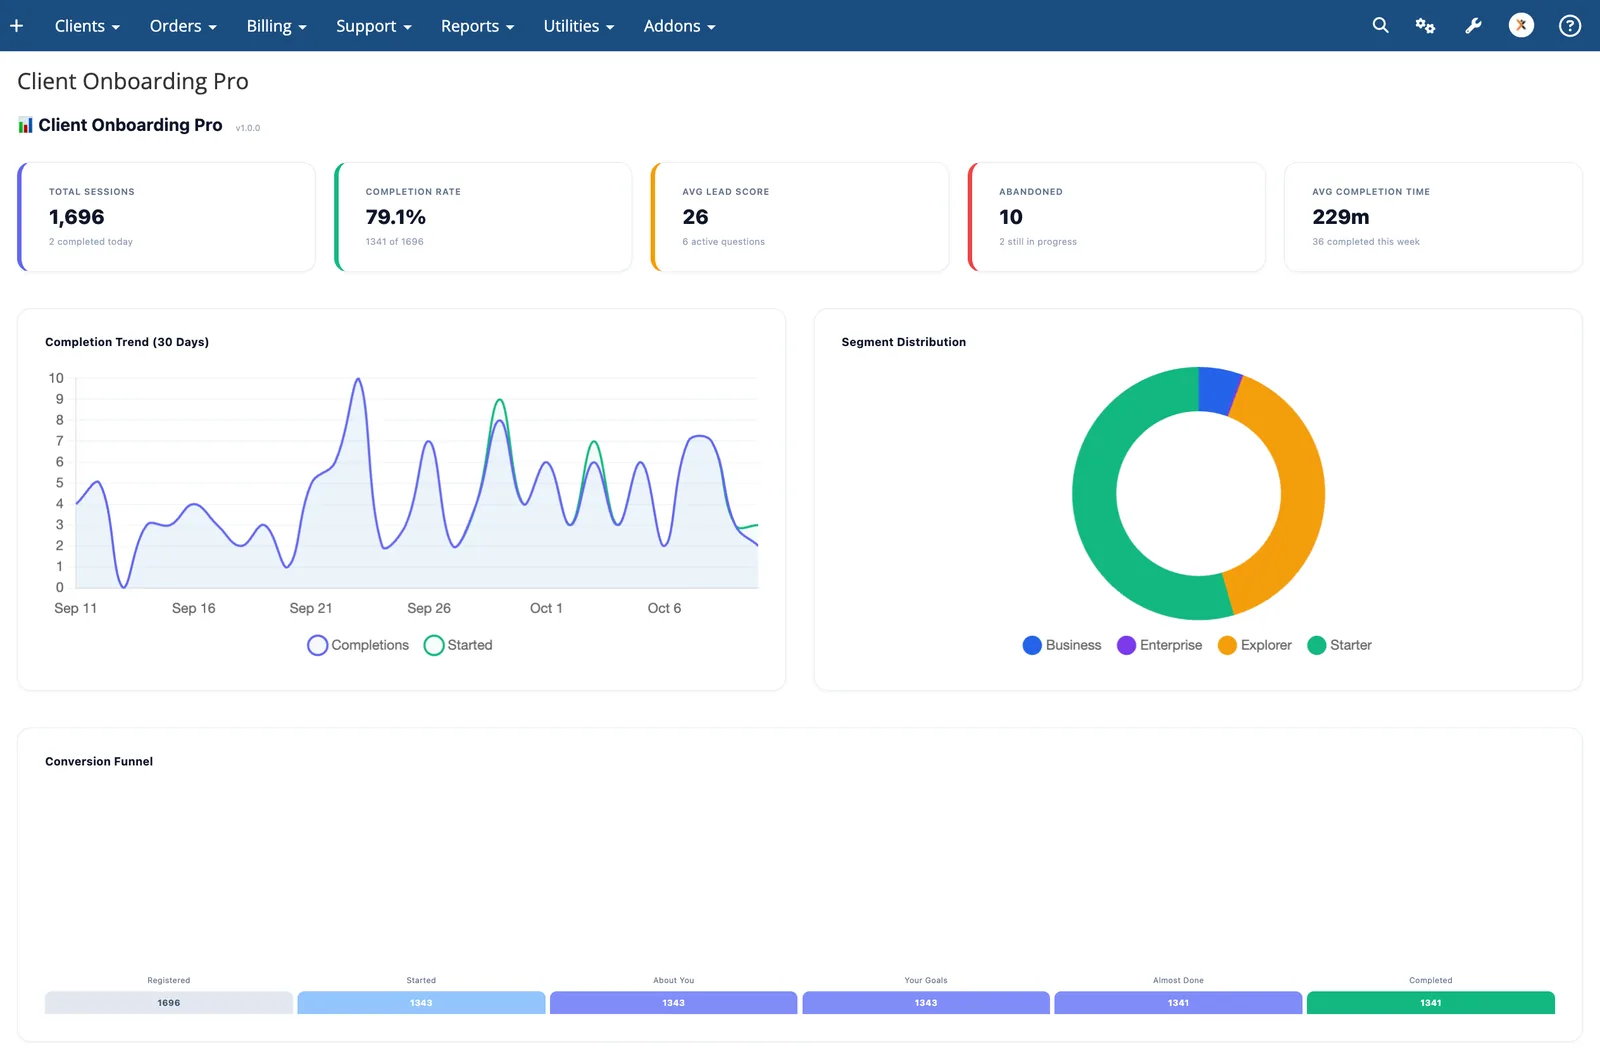Screen dimensions: 1600x1059
Task: Click the Segment Distribution title
Action: [x=904, y=342]
